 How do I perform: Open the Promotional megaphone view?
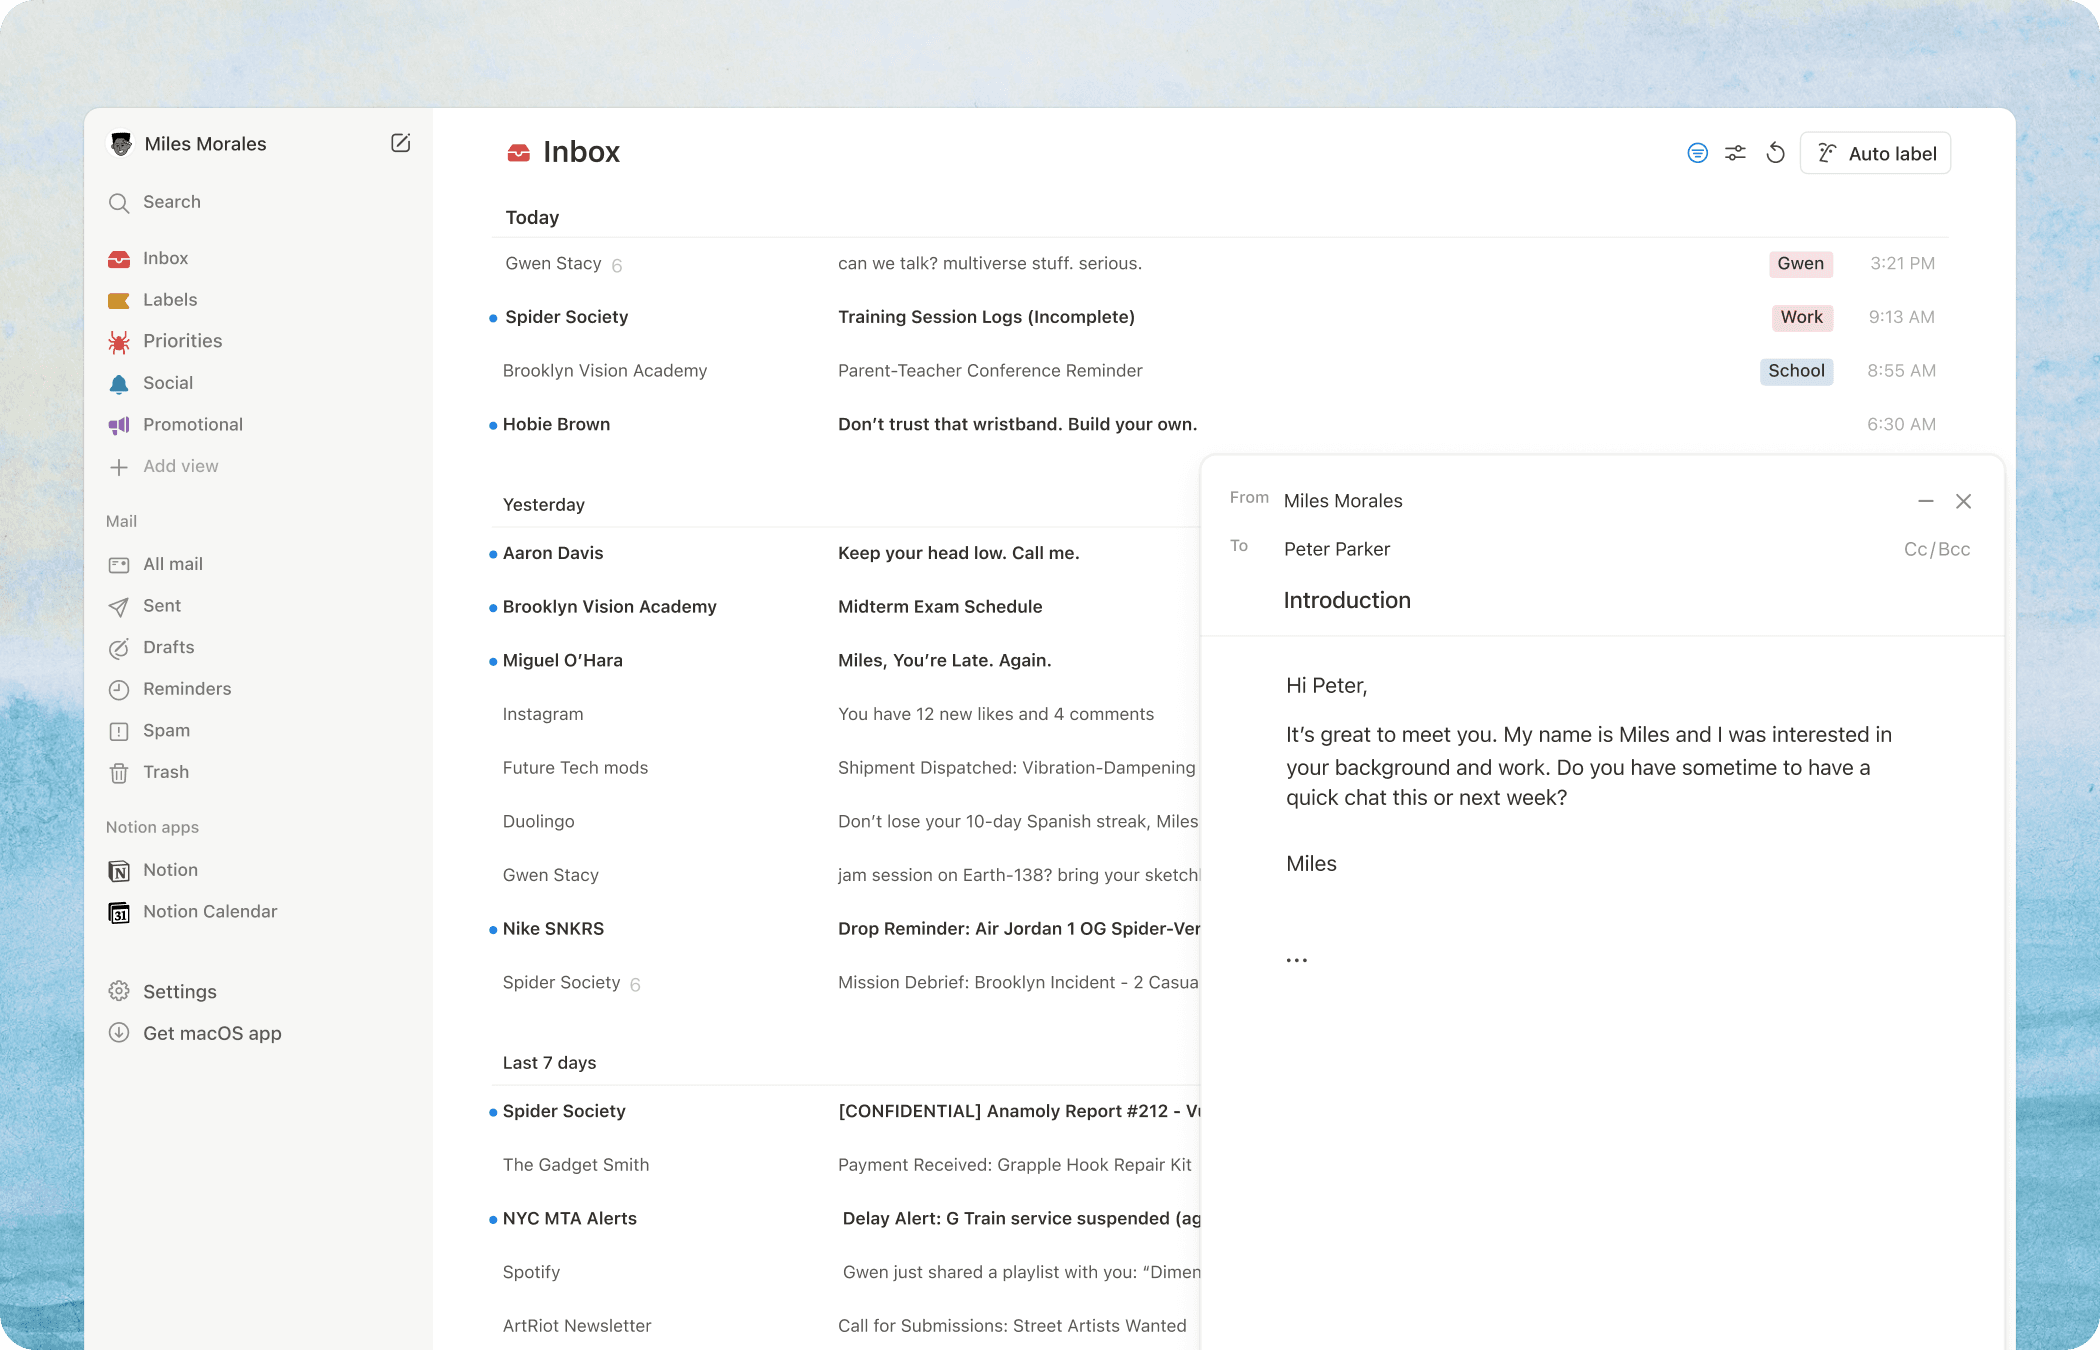click(119, 424)
